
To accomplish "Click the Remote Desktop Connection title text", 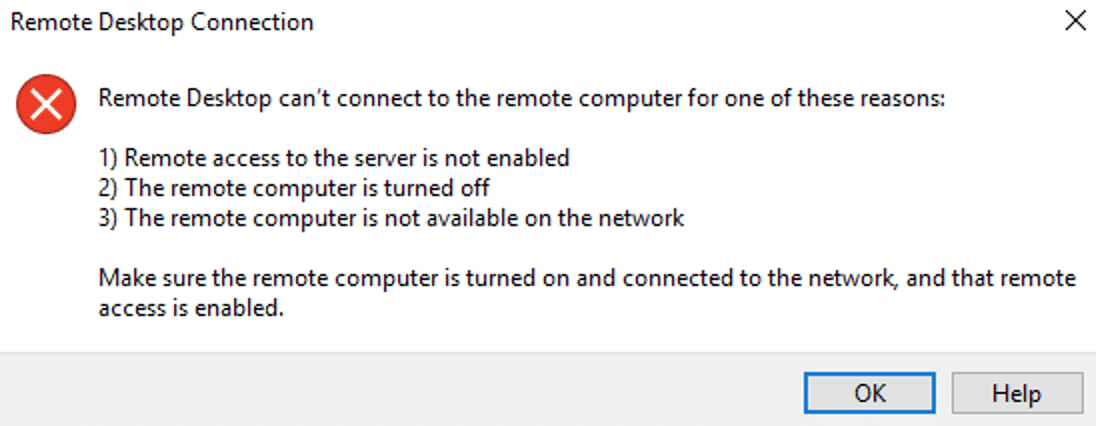I will pos(162,22).
